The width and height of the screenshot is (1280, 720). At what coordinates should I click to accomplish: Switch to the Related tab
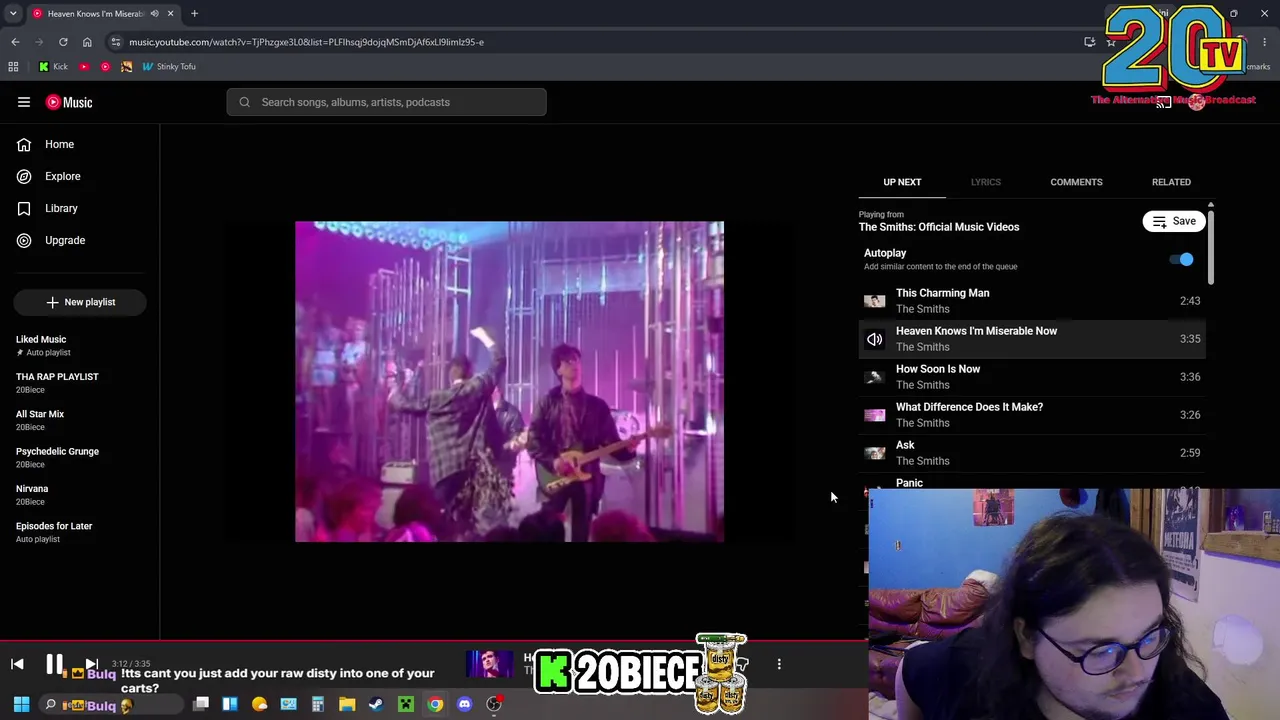click(1171, 182)
